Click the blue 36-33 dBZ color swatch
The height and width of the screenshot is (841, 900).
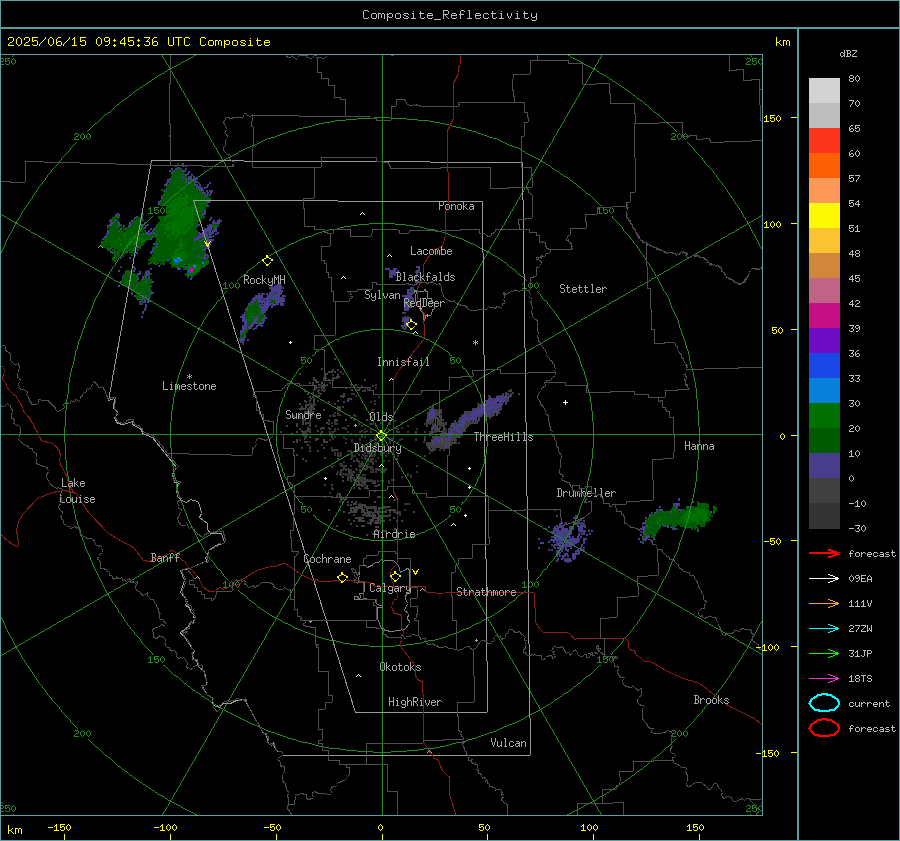point(824,366)
